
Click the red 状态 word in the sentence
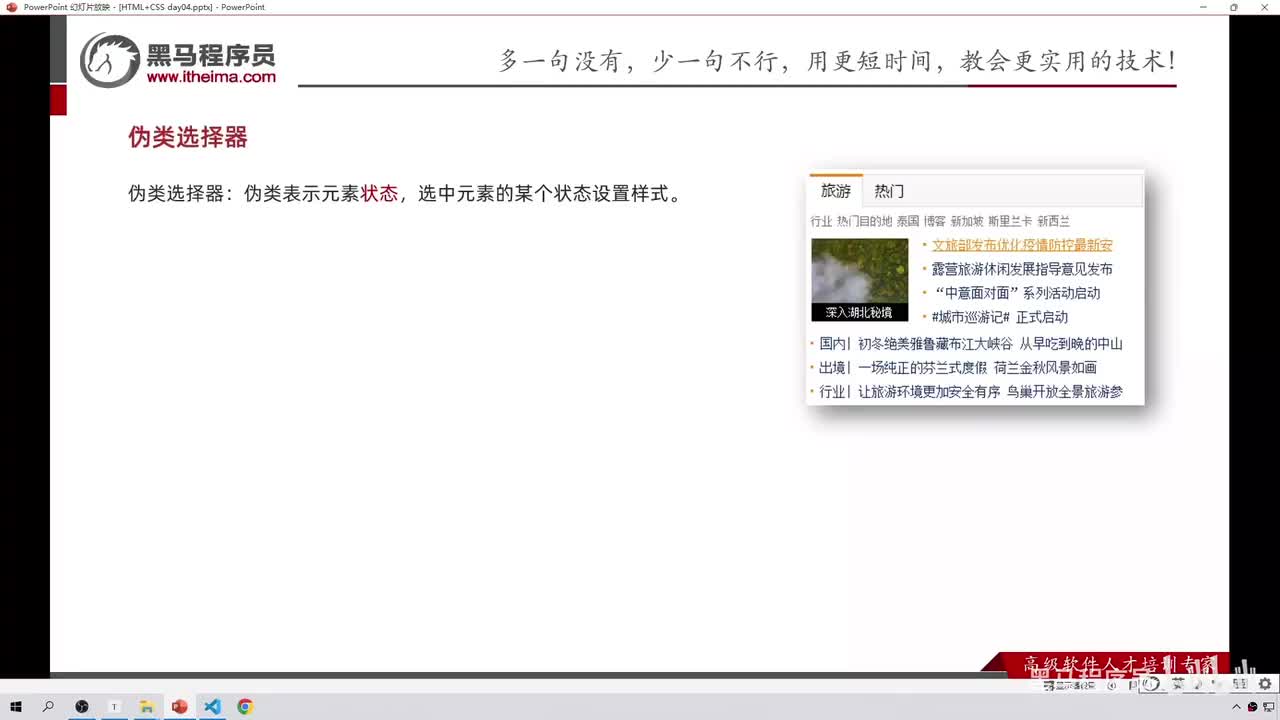click(x=379, y=193)
